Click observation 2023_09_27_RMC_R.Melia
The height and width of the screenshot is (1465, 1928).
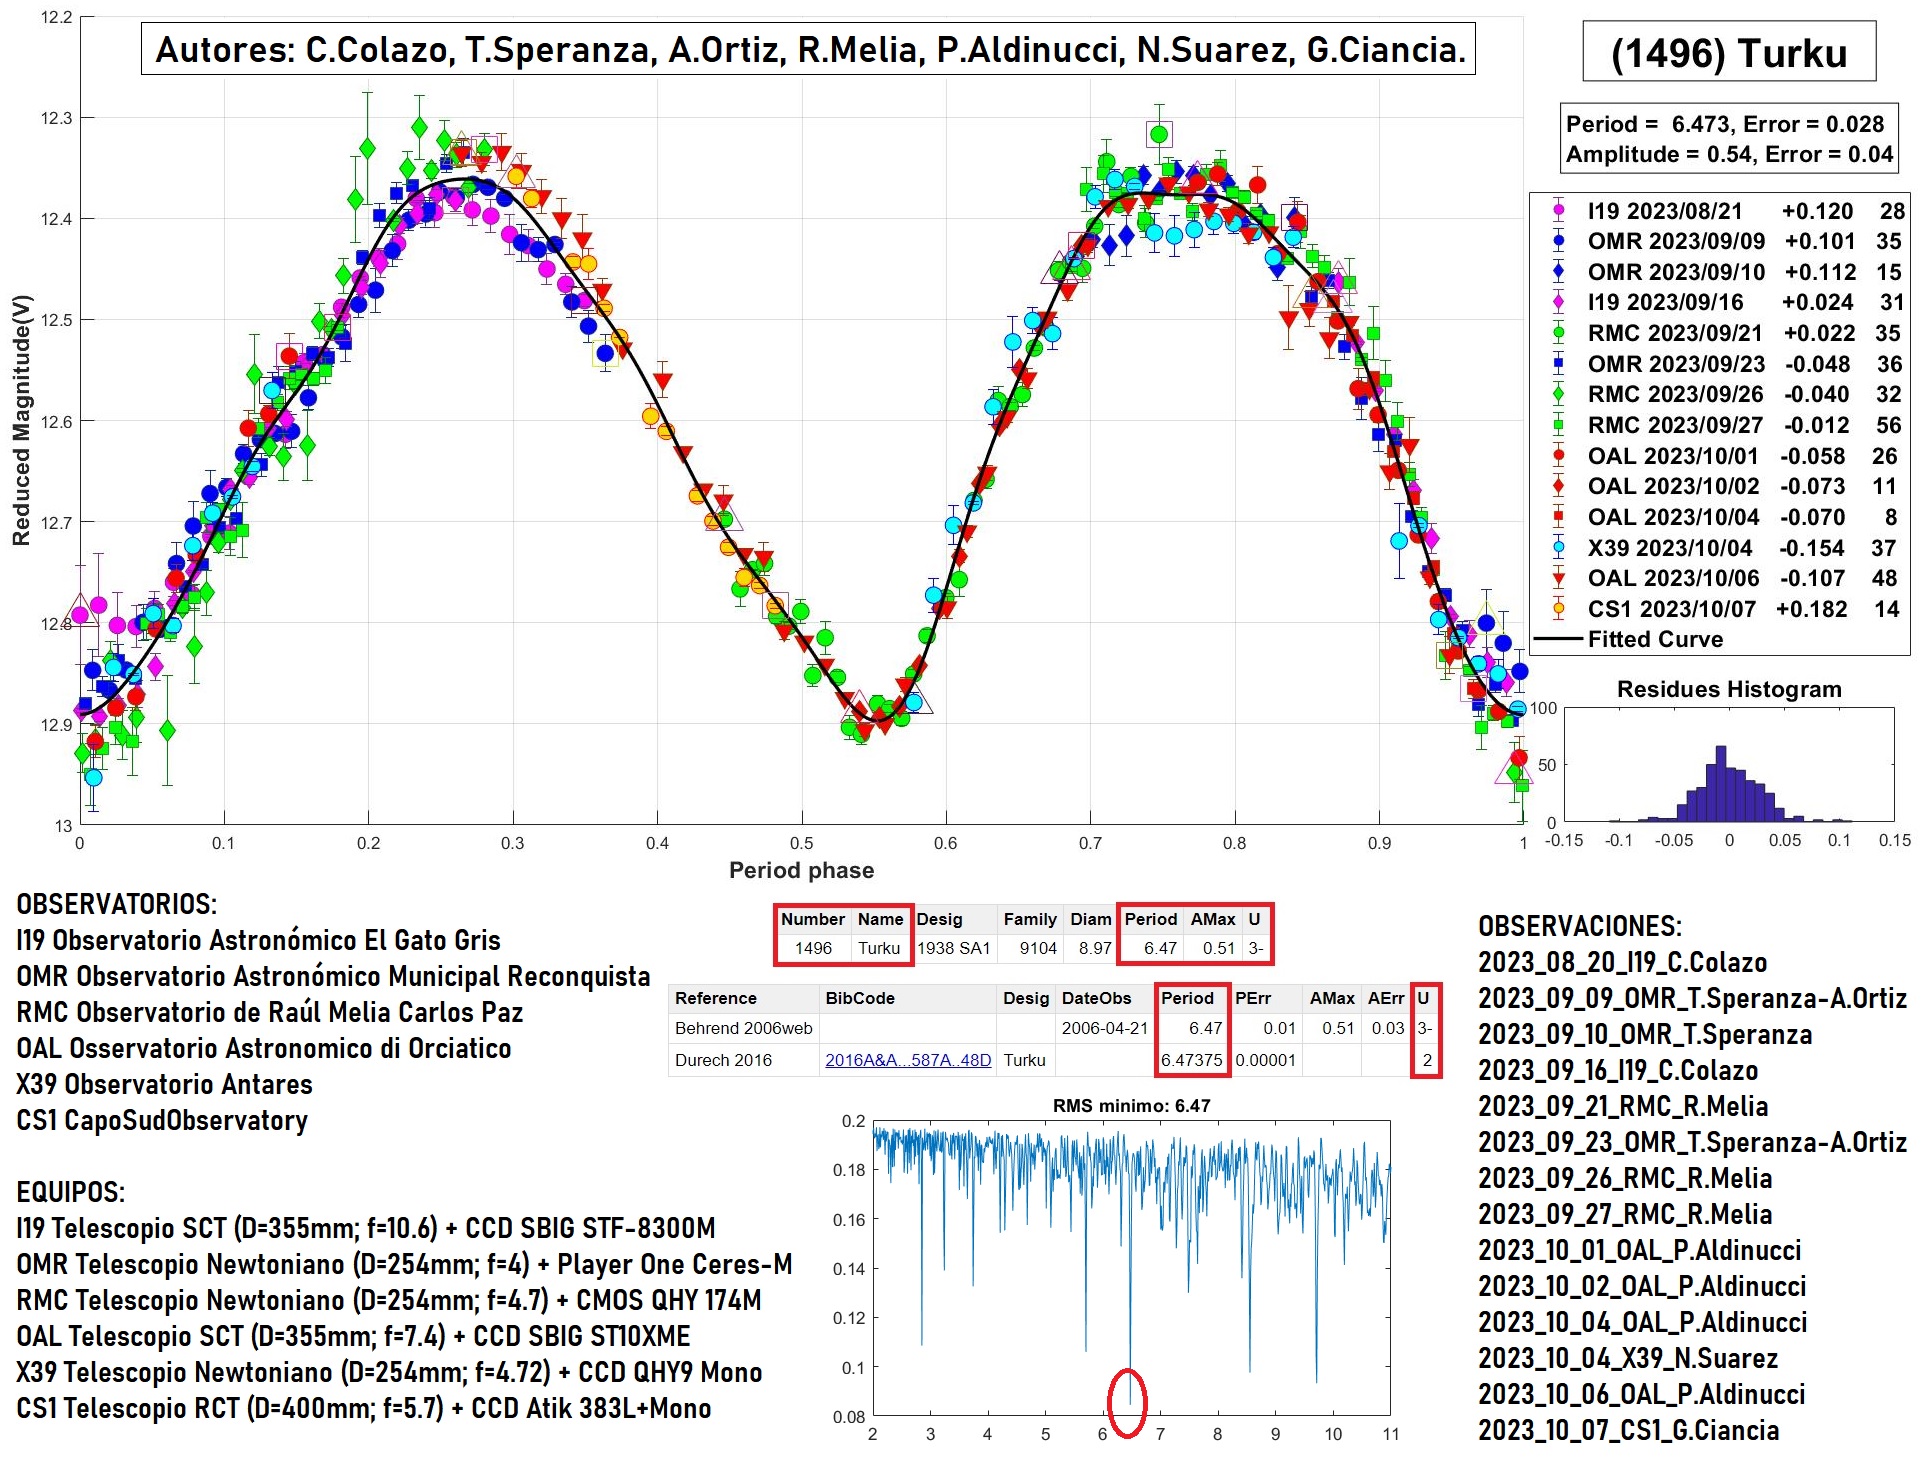(1625, 1214)
